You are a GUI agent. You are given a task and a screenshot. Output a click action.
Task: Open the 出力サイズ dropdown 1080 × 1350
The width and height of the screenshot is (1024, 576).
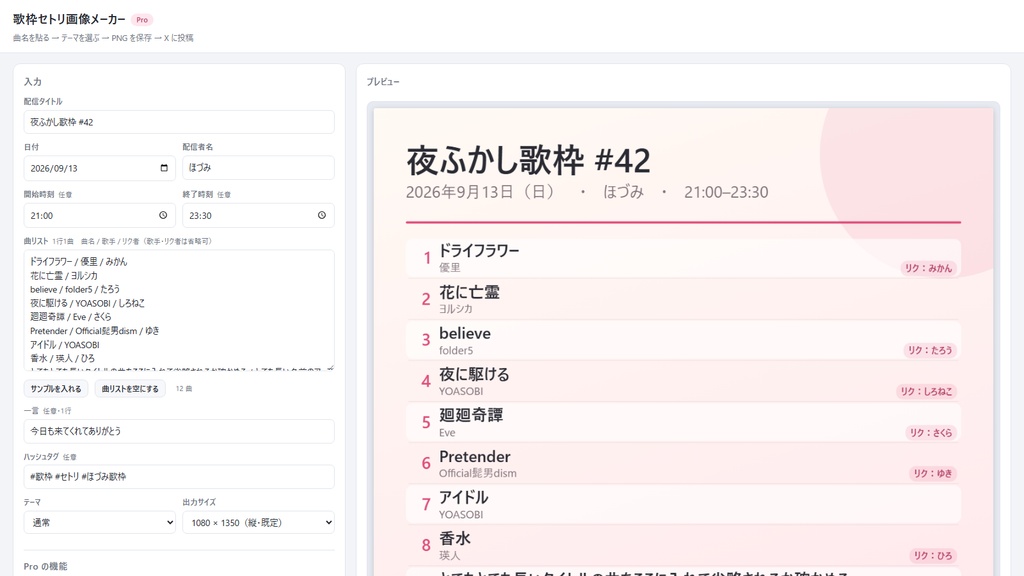pyautogui.click(x=259, y=522)
